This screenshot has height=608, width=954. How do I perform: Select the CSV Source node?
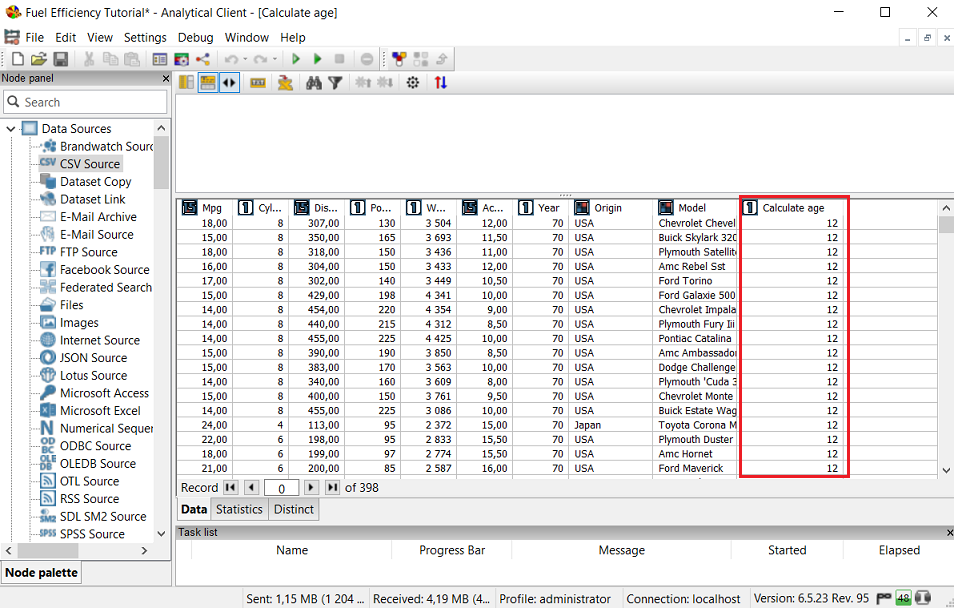tap(89, 164)
